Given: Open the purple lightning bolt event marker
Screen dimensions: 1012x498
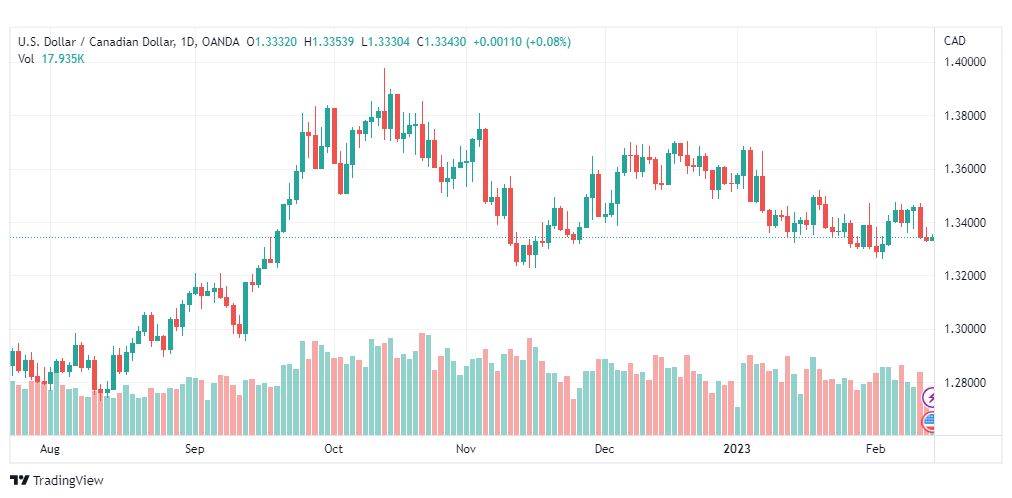Looking at the screenshot, I should [930, 397].
